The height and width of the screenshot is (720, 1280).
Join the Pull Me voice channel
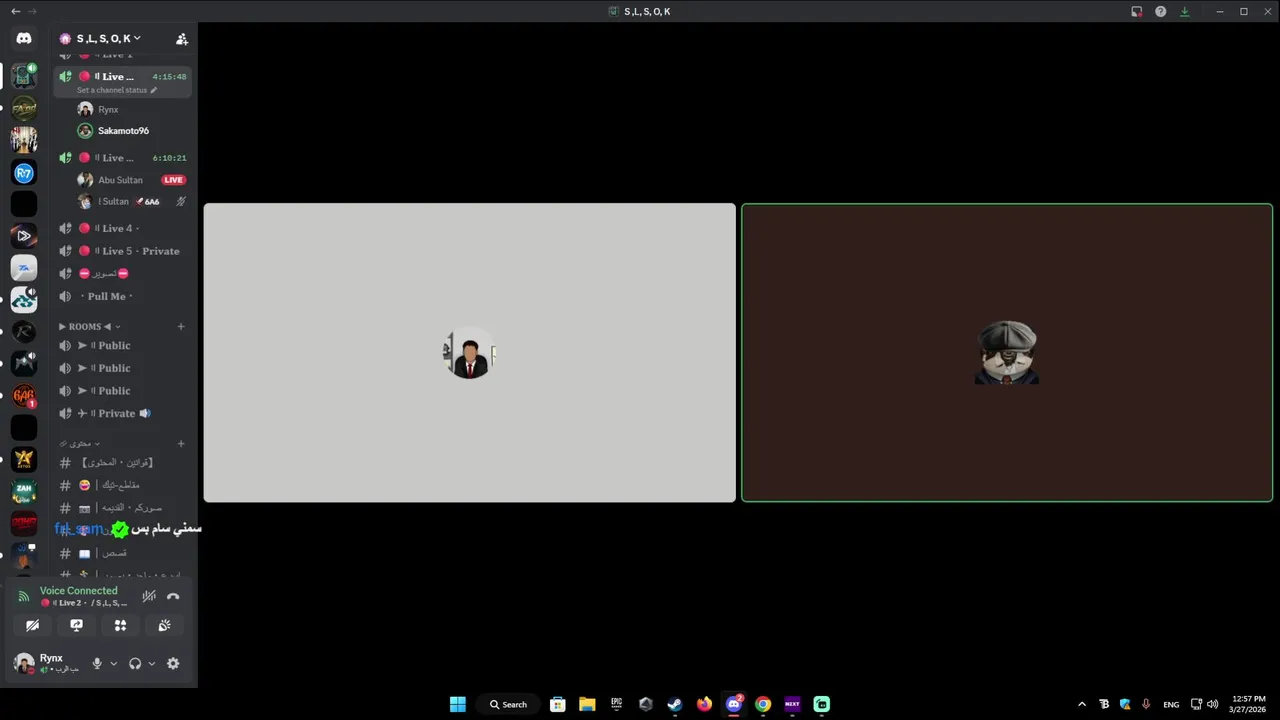pyautogui.click(x=122, y=296)
